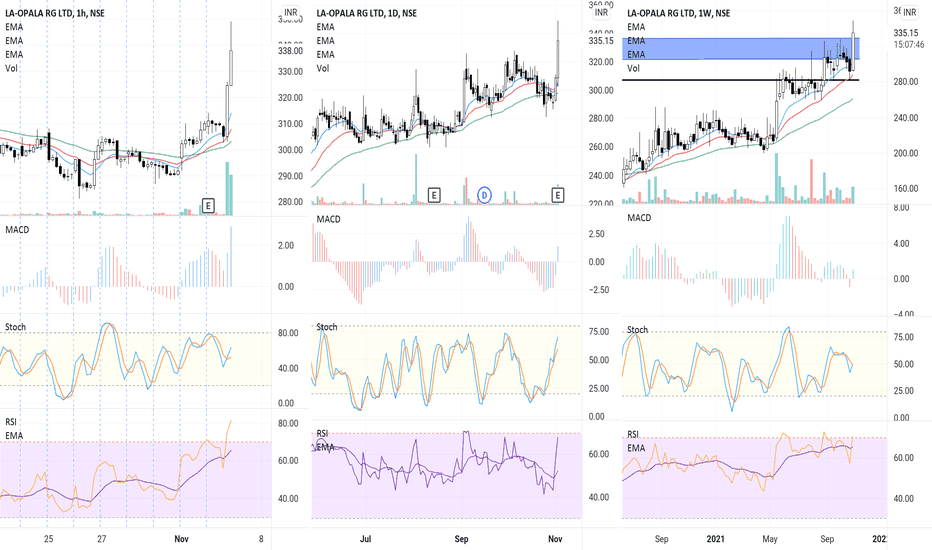Click the May label on 1W time axis
This screenshot has height=550, width=932.
coord(770,539)
